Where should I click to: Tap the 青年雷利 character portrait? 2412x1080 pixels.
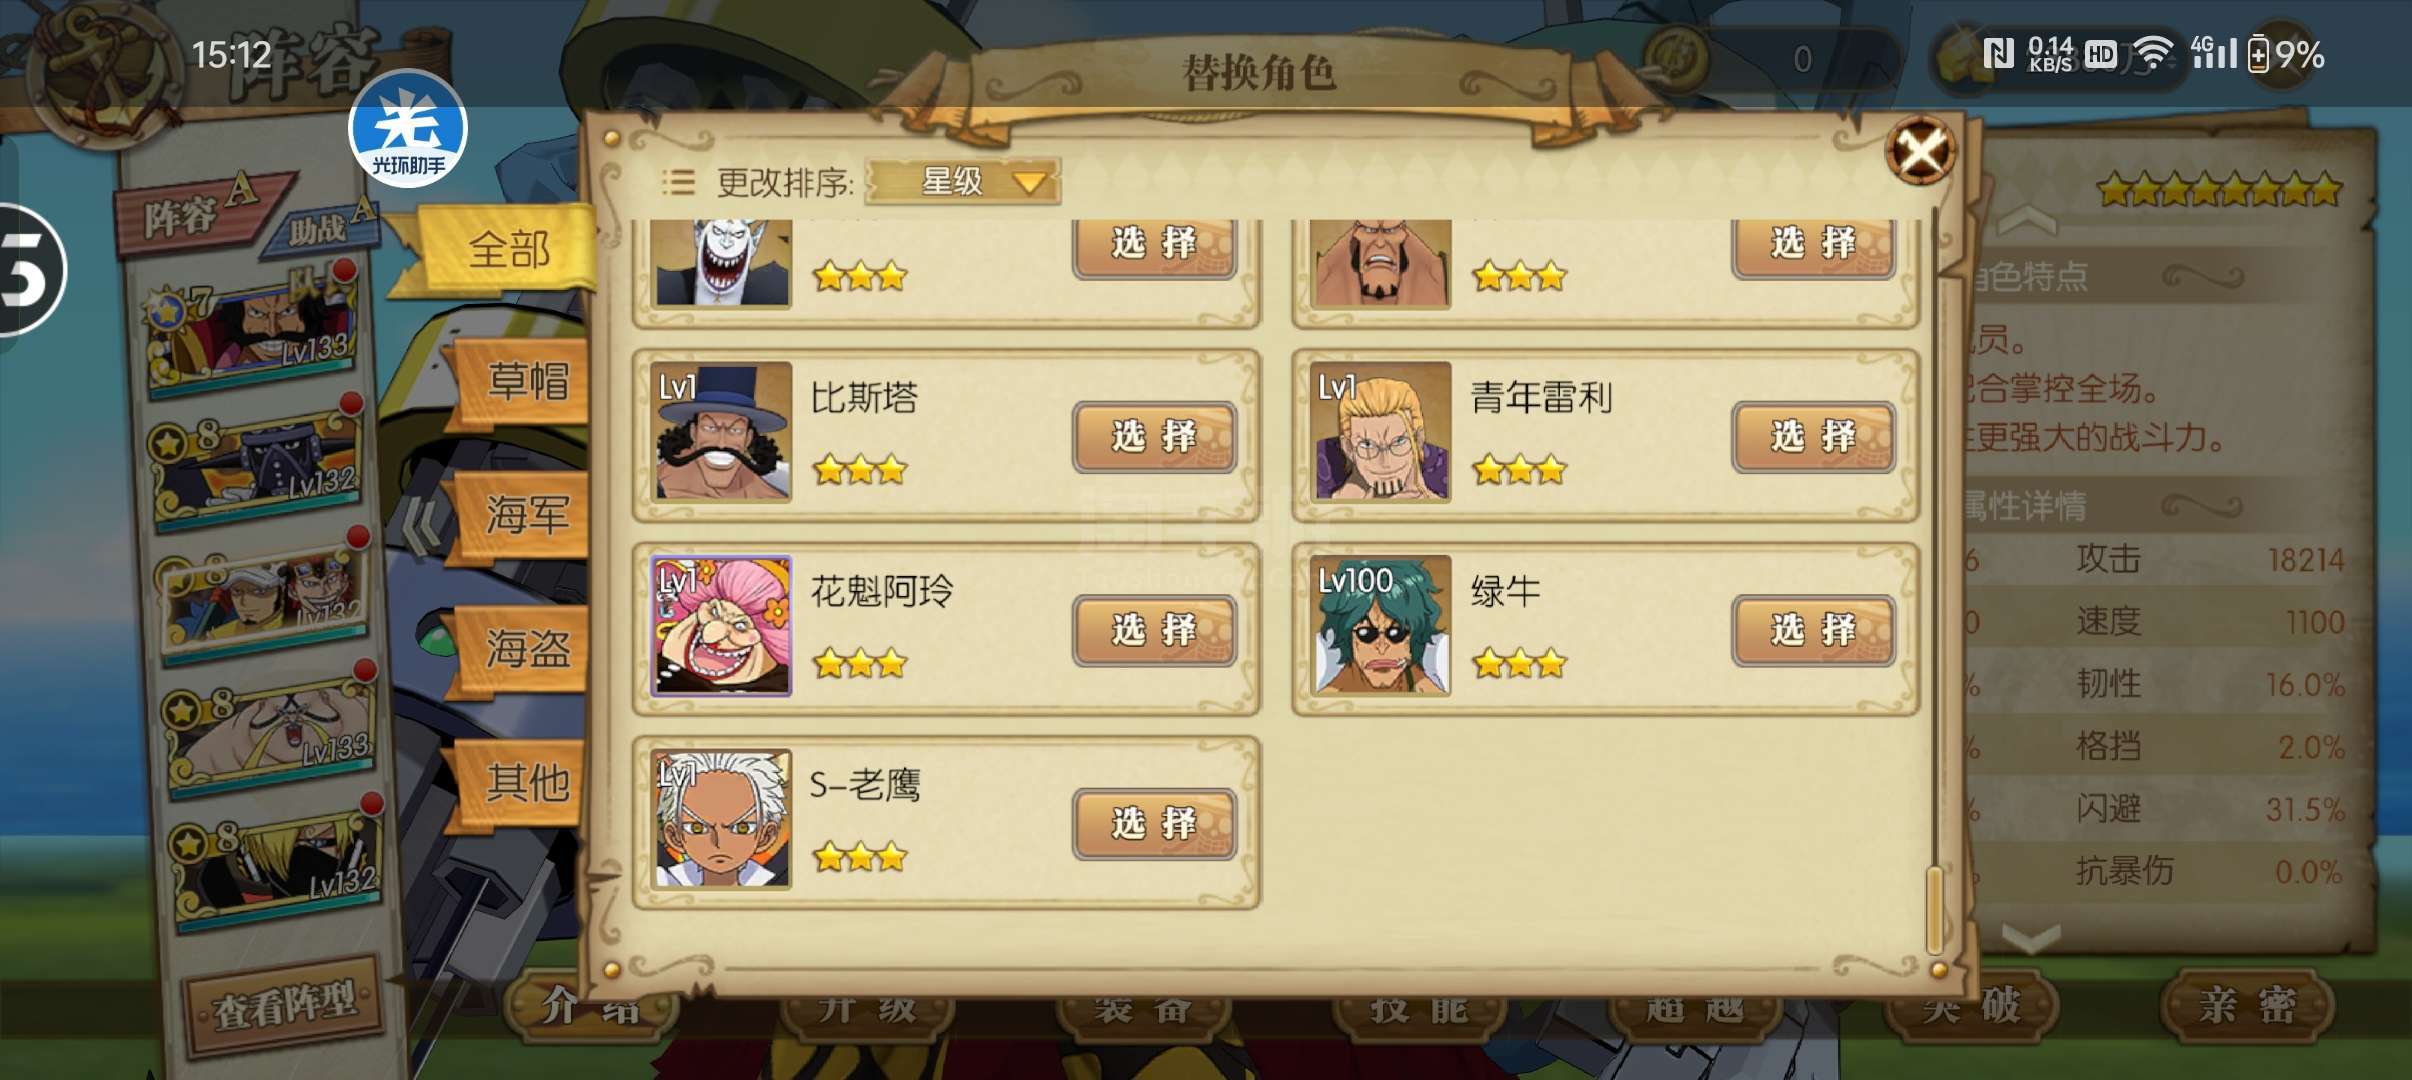pos(1380,432)
